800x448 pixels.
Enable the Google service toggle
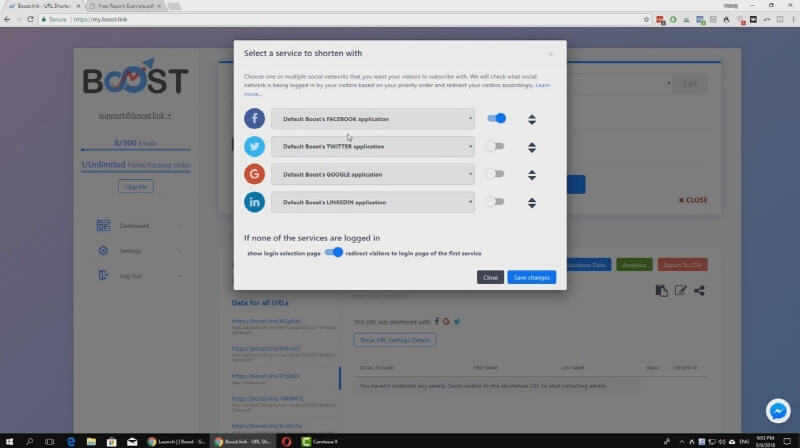pyautogui.click(x=495, y=174)
